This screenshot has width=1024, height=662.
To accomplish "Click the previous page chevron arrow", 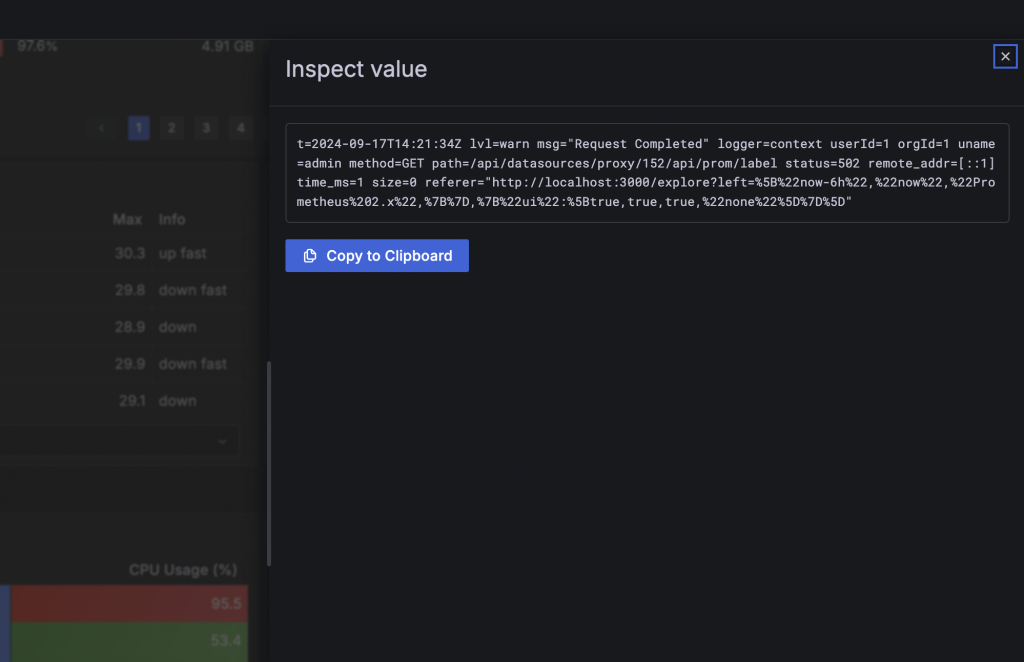I will [x=101, y=128].
